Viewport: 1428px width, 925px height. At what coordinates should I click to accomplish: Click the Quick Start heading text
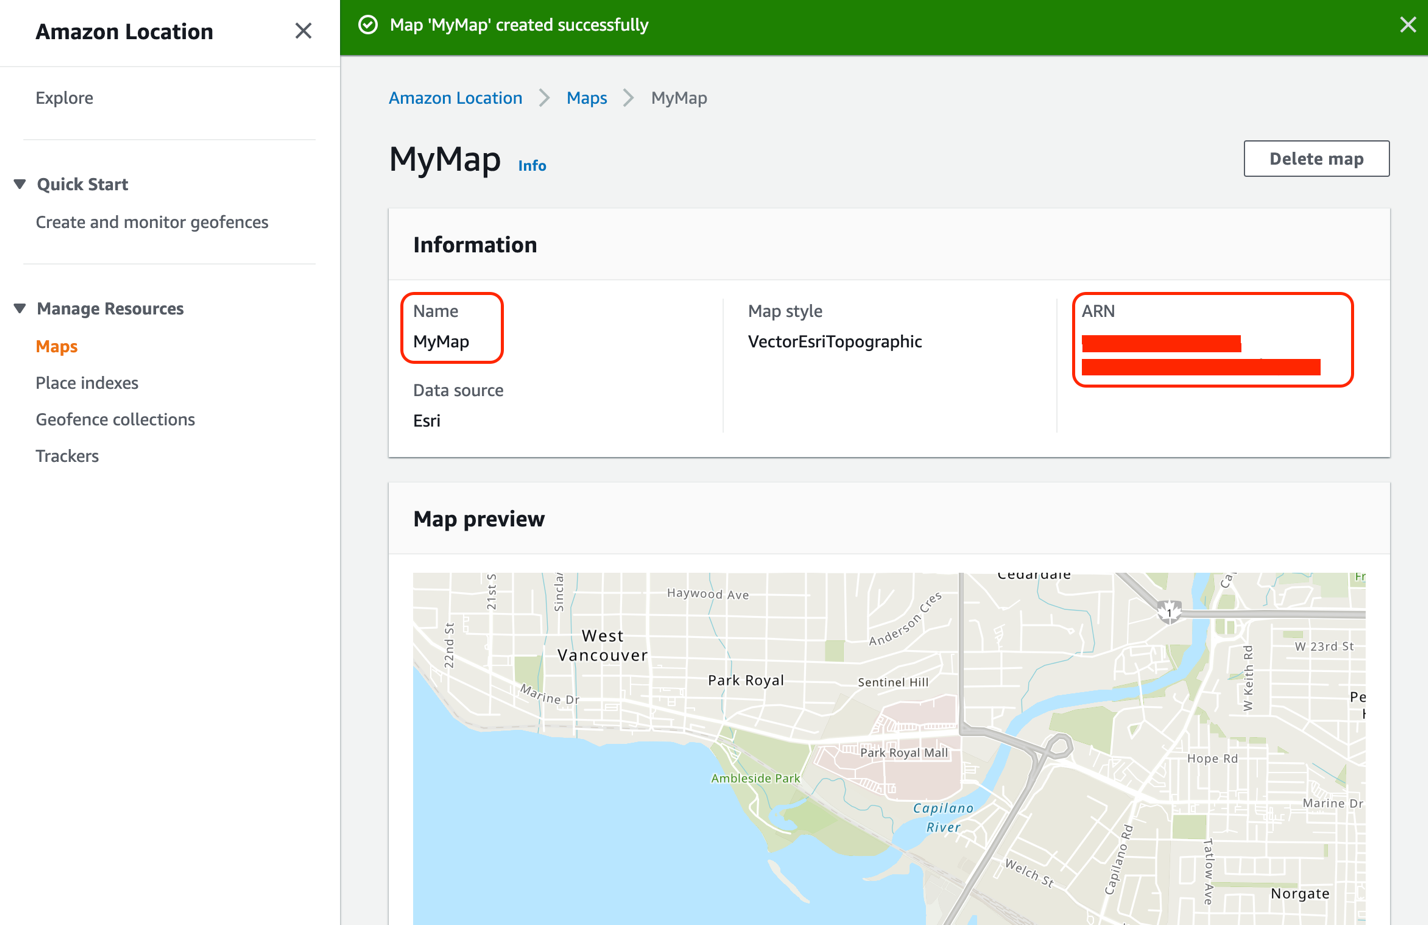tap(82, 184)
